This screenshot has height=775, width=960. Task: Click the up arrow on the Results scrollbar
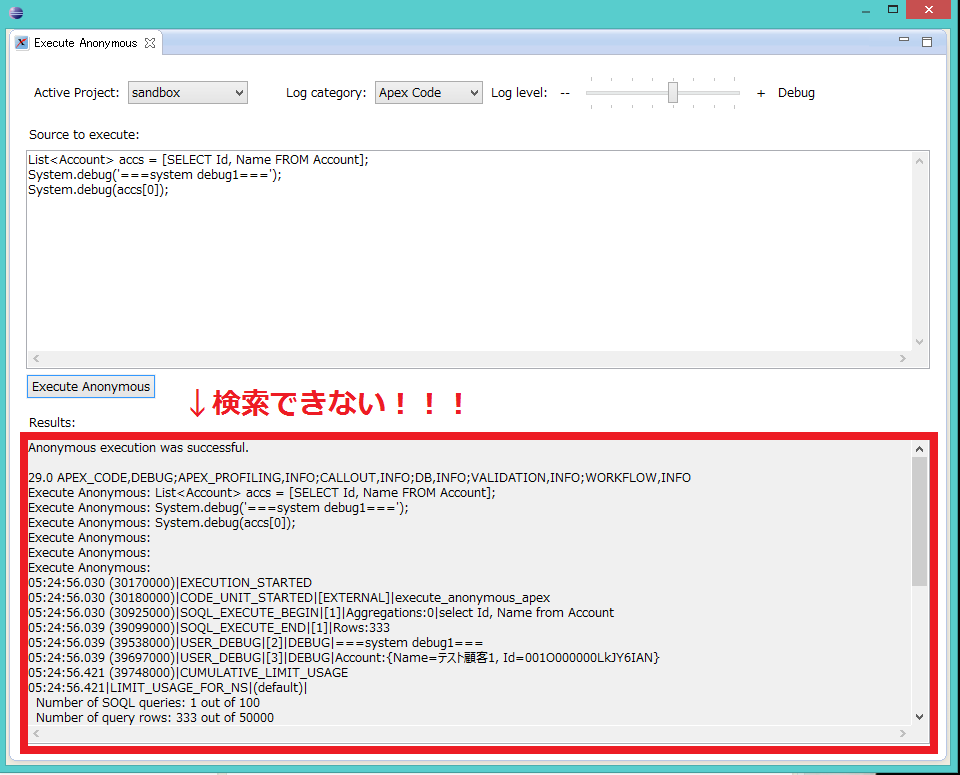point(921,448)
